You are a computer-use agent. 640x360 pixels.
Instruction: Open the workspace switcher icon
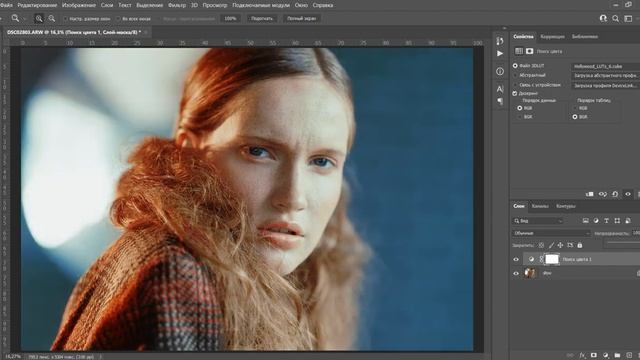pos(628,18)
